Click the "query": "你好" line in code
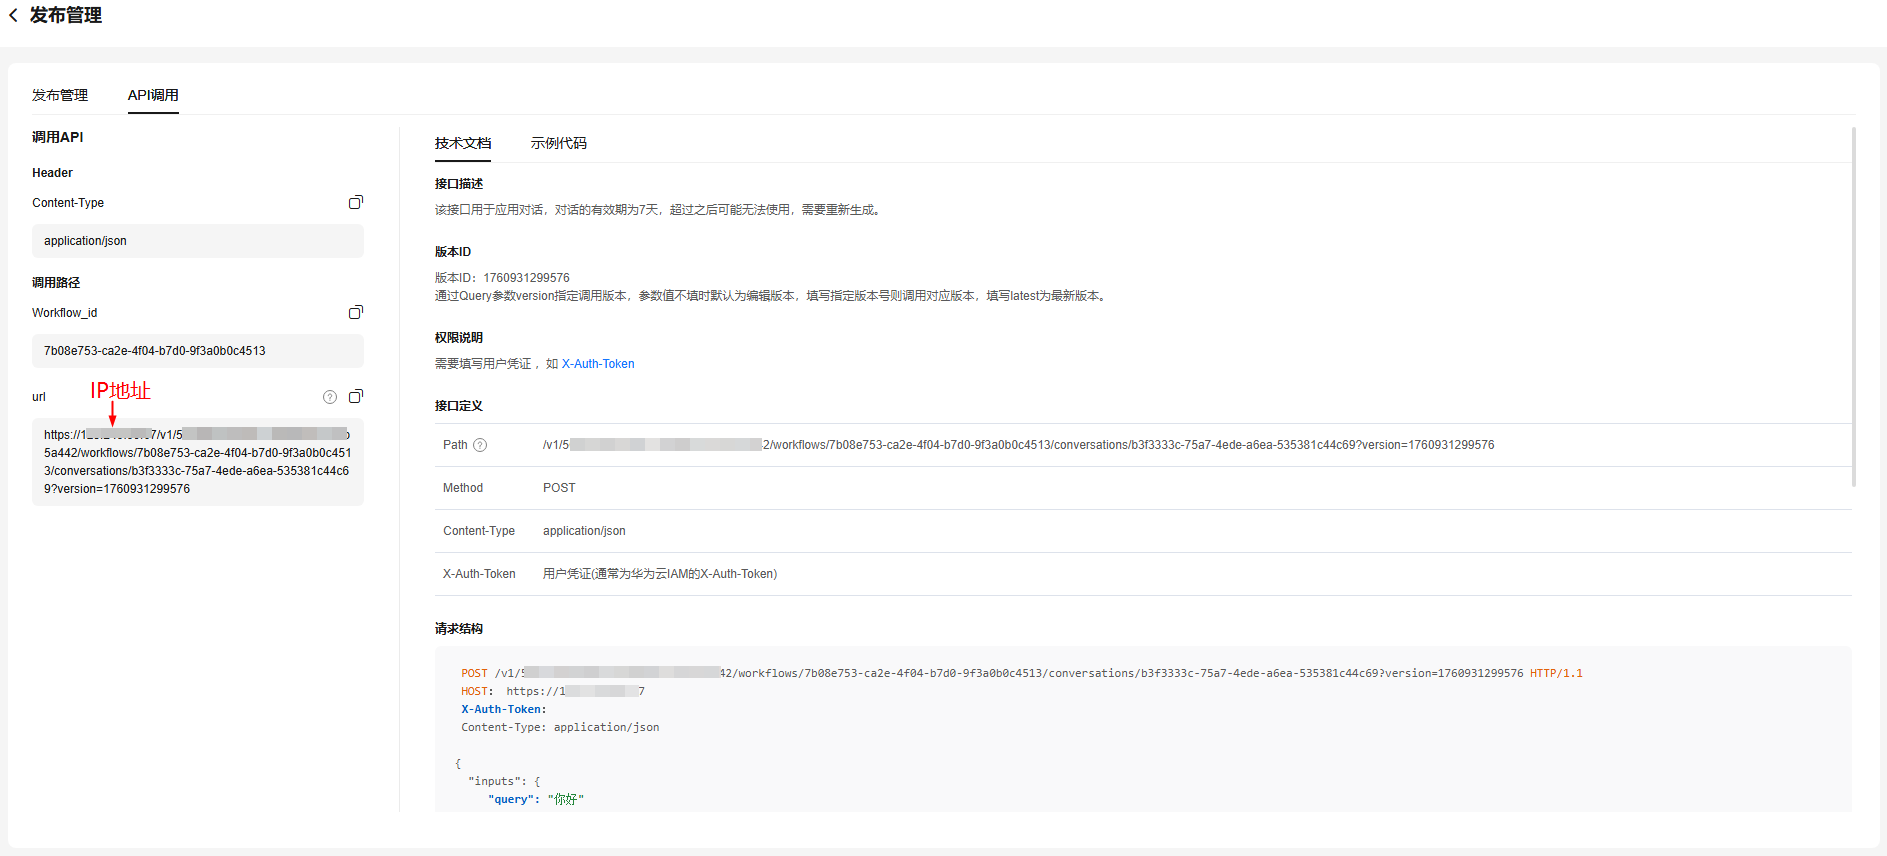Image resolution: width=1887 pixels, height=856 pixels. [536, 799]
